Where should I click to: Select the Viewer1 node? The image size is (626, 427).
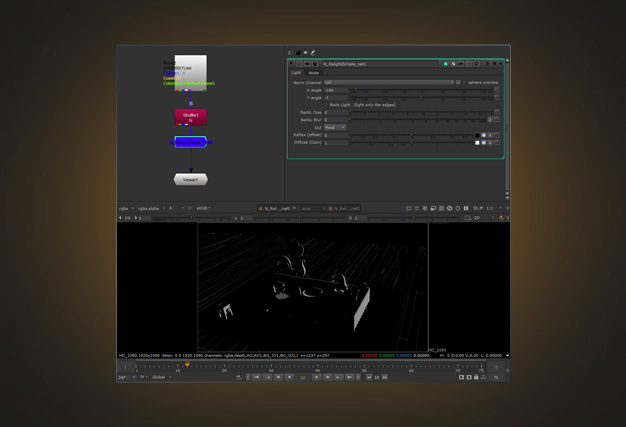click(x=191, y=180)
